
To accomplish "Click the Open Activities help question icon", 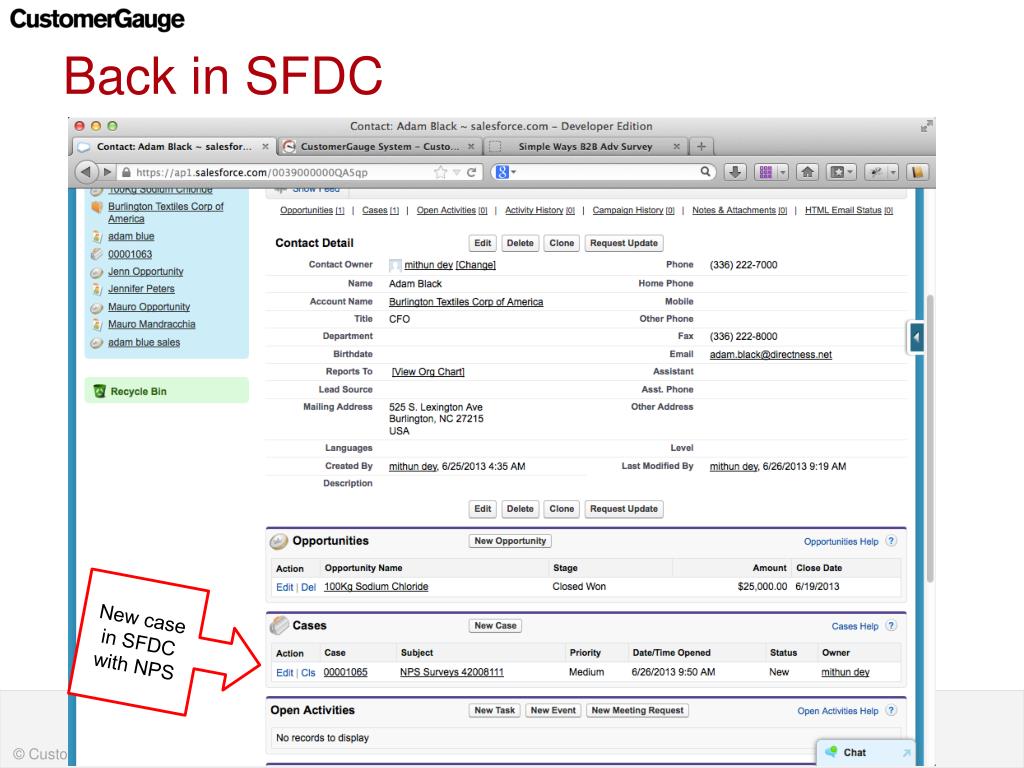I will tap(891, 710).
